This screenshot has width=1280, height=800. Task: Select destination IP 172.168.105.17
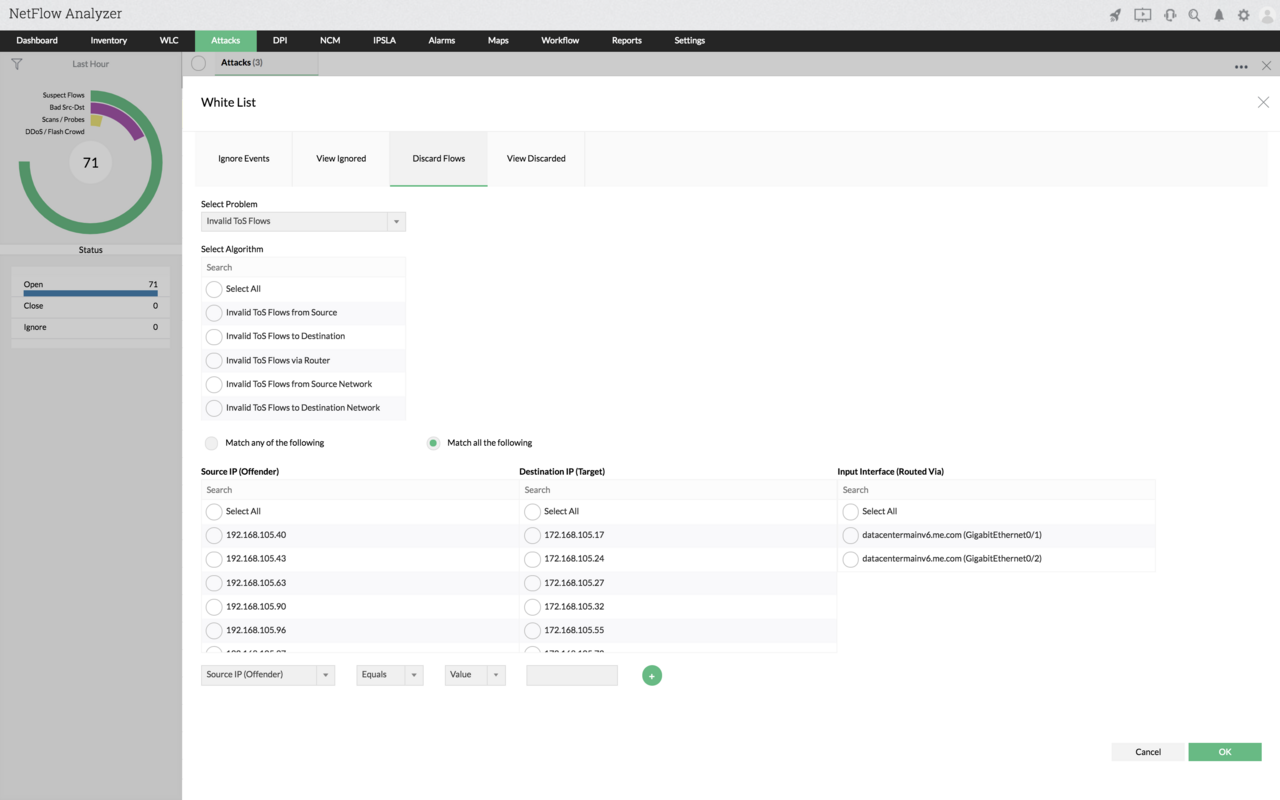[x=532, y=535]
